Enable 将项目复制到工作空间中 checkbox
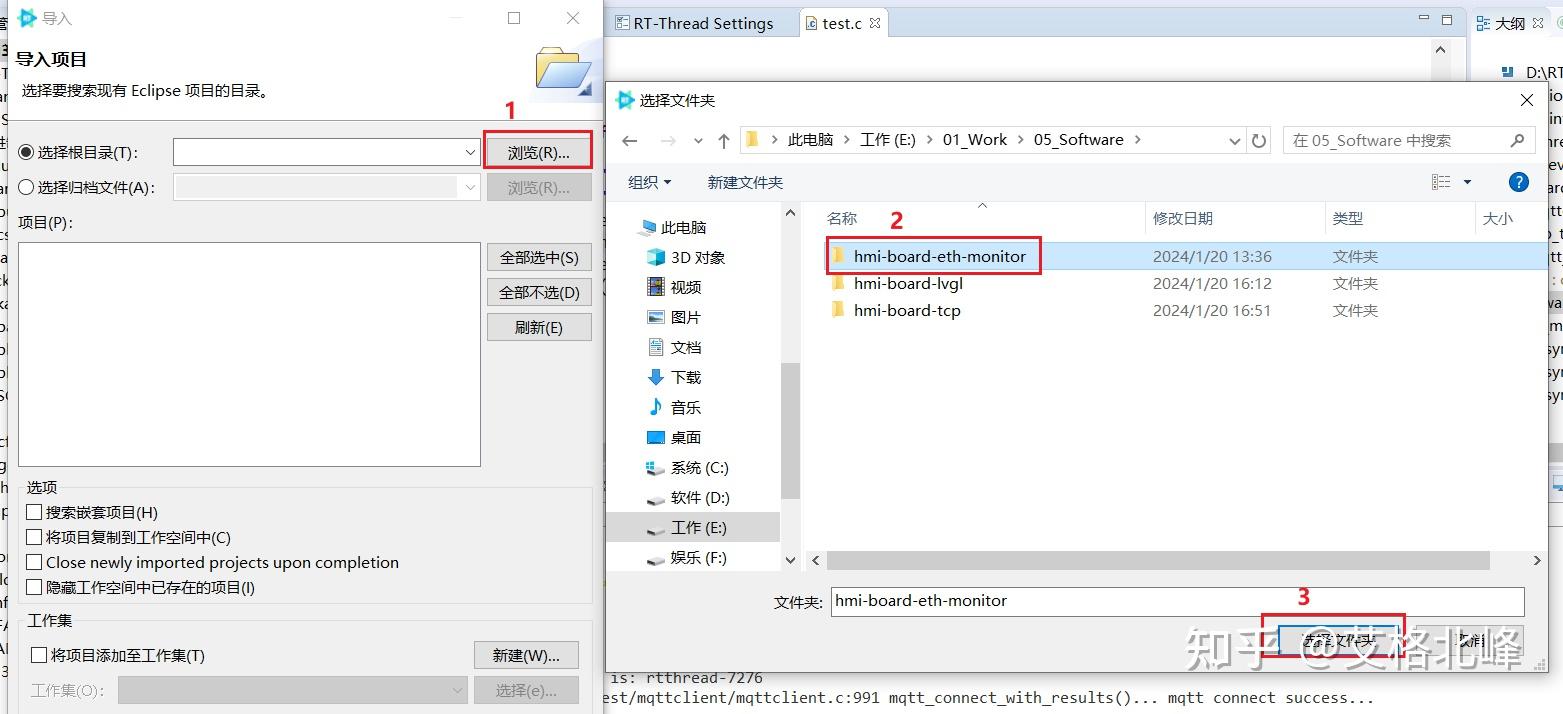 coord(34,537)
